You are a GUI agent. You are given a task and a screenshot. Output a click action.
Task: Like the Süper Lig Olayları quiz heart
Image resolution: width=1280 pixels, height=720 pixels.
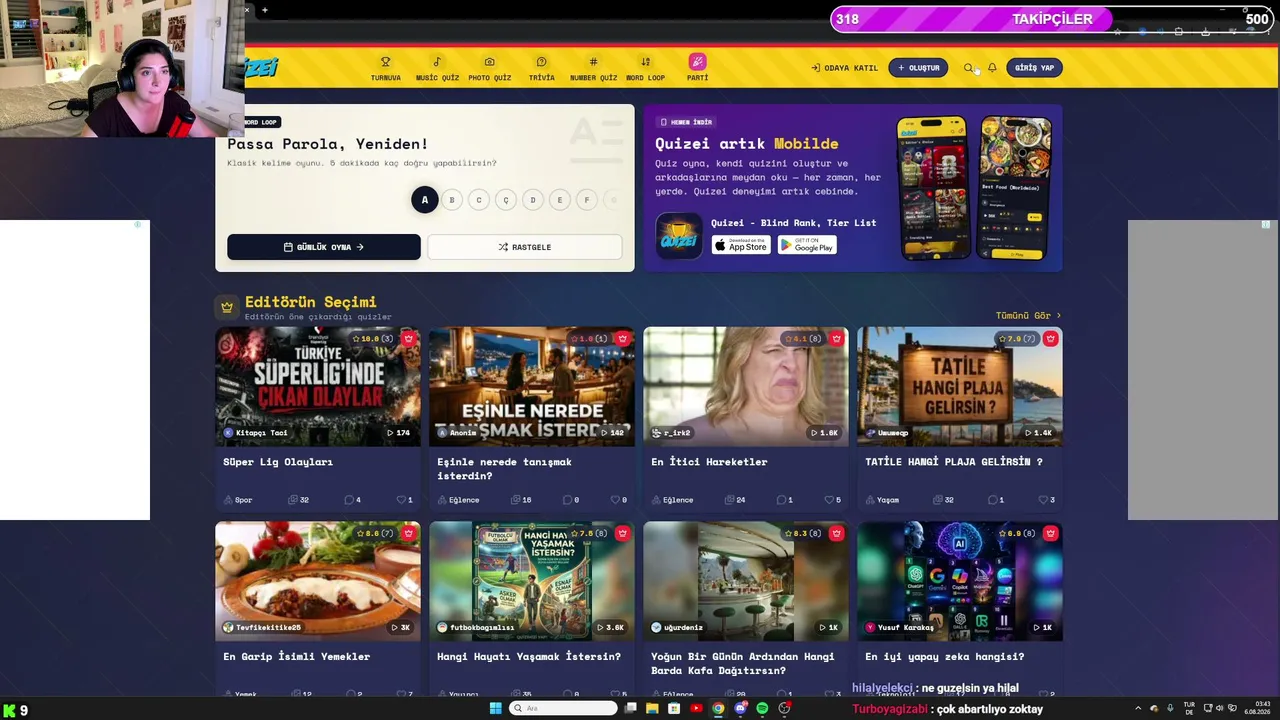(x=401, y=500)
